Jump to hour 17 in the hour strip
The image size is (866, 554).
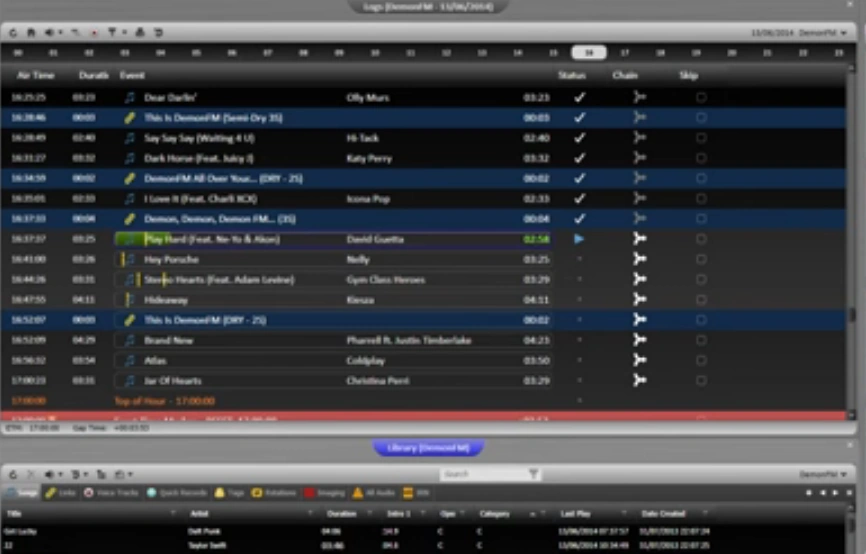click(x=625, y=52)
